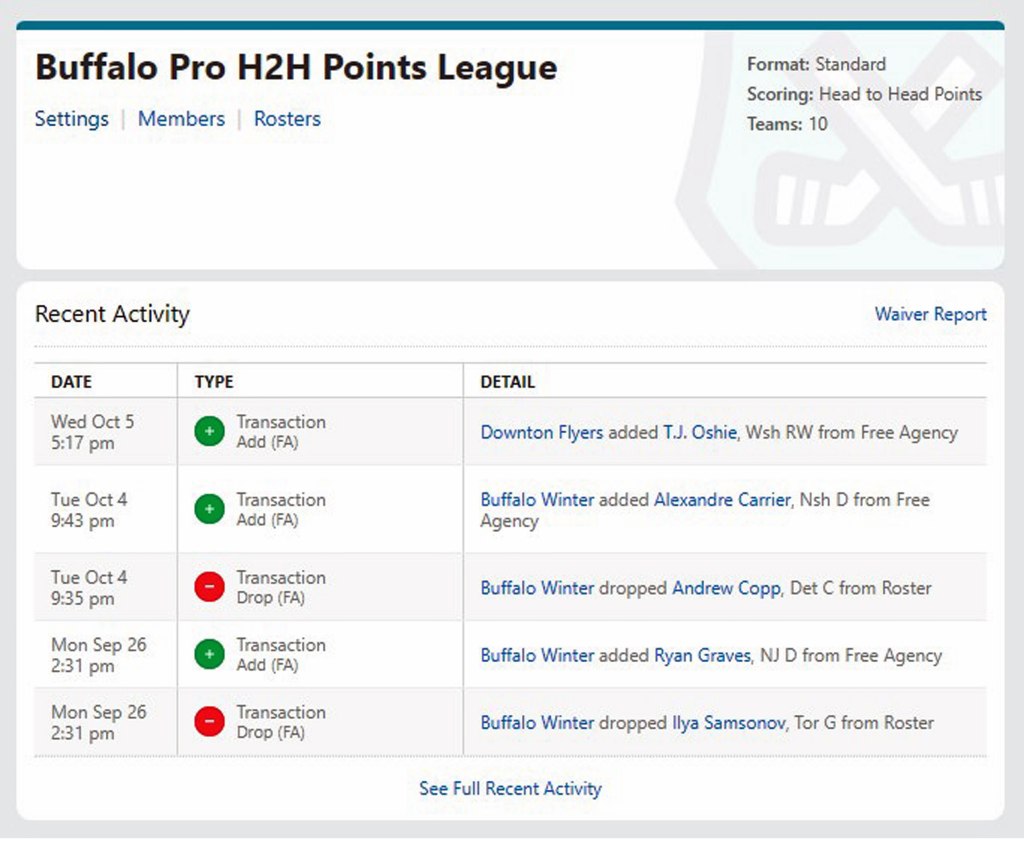Open T.J. Oshie player page
Viewport: 1024px width, 843px height.
[x=700, y=432]
